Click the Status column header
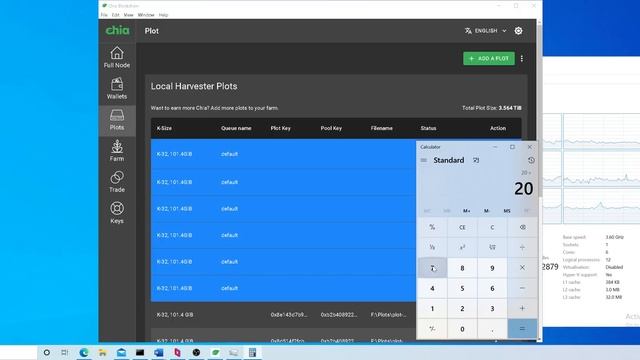 point(428,128)
